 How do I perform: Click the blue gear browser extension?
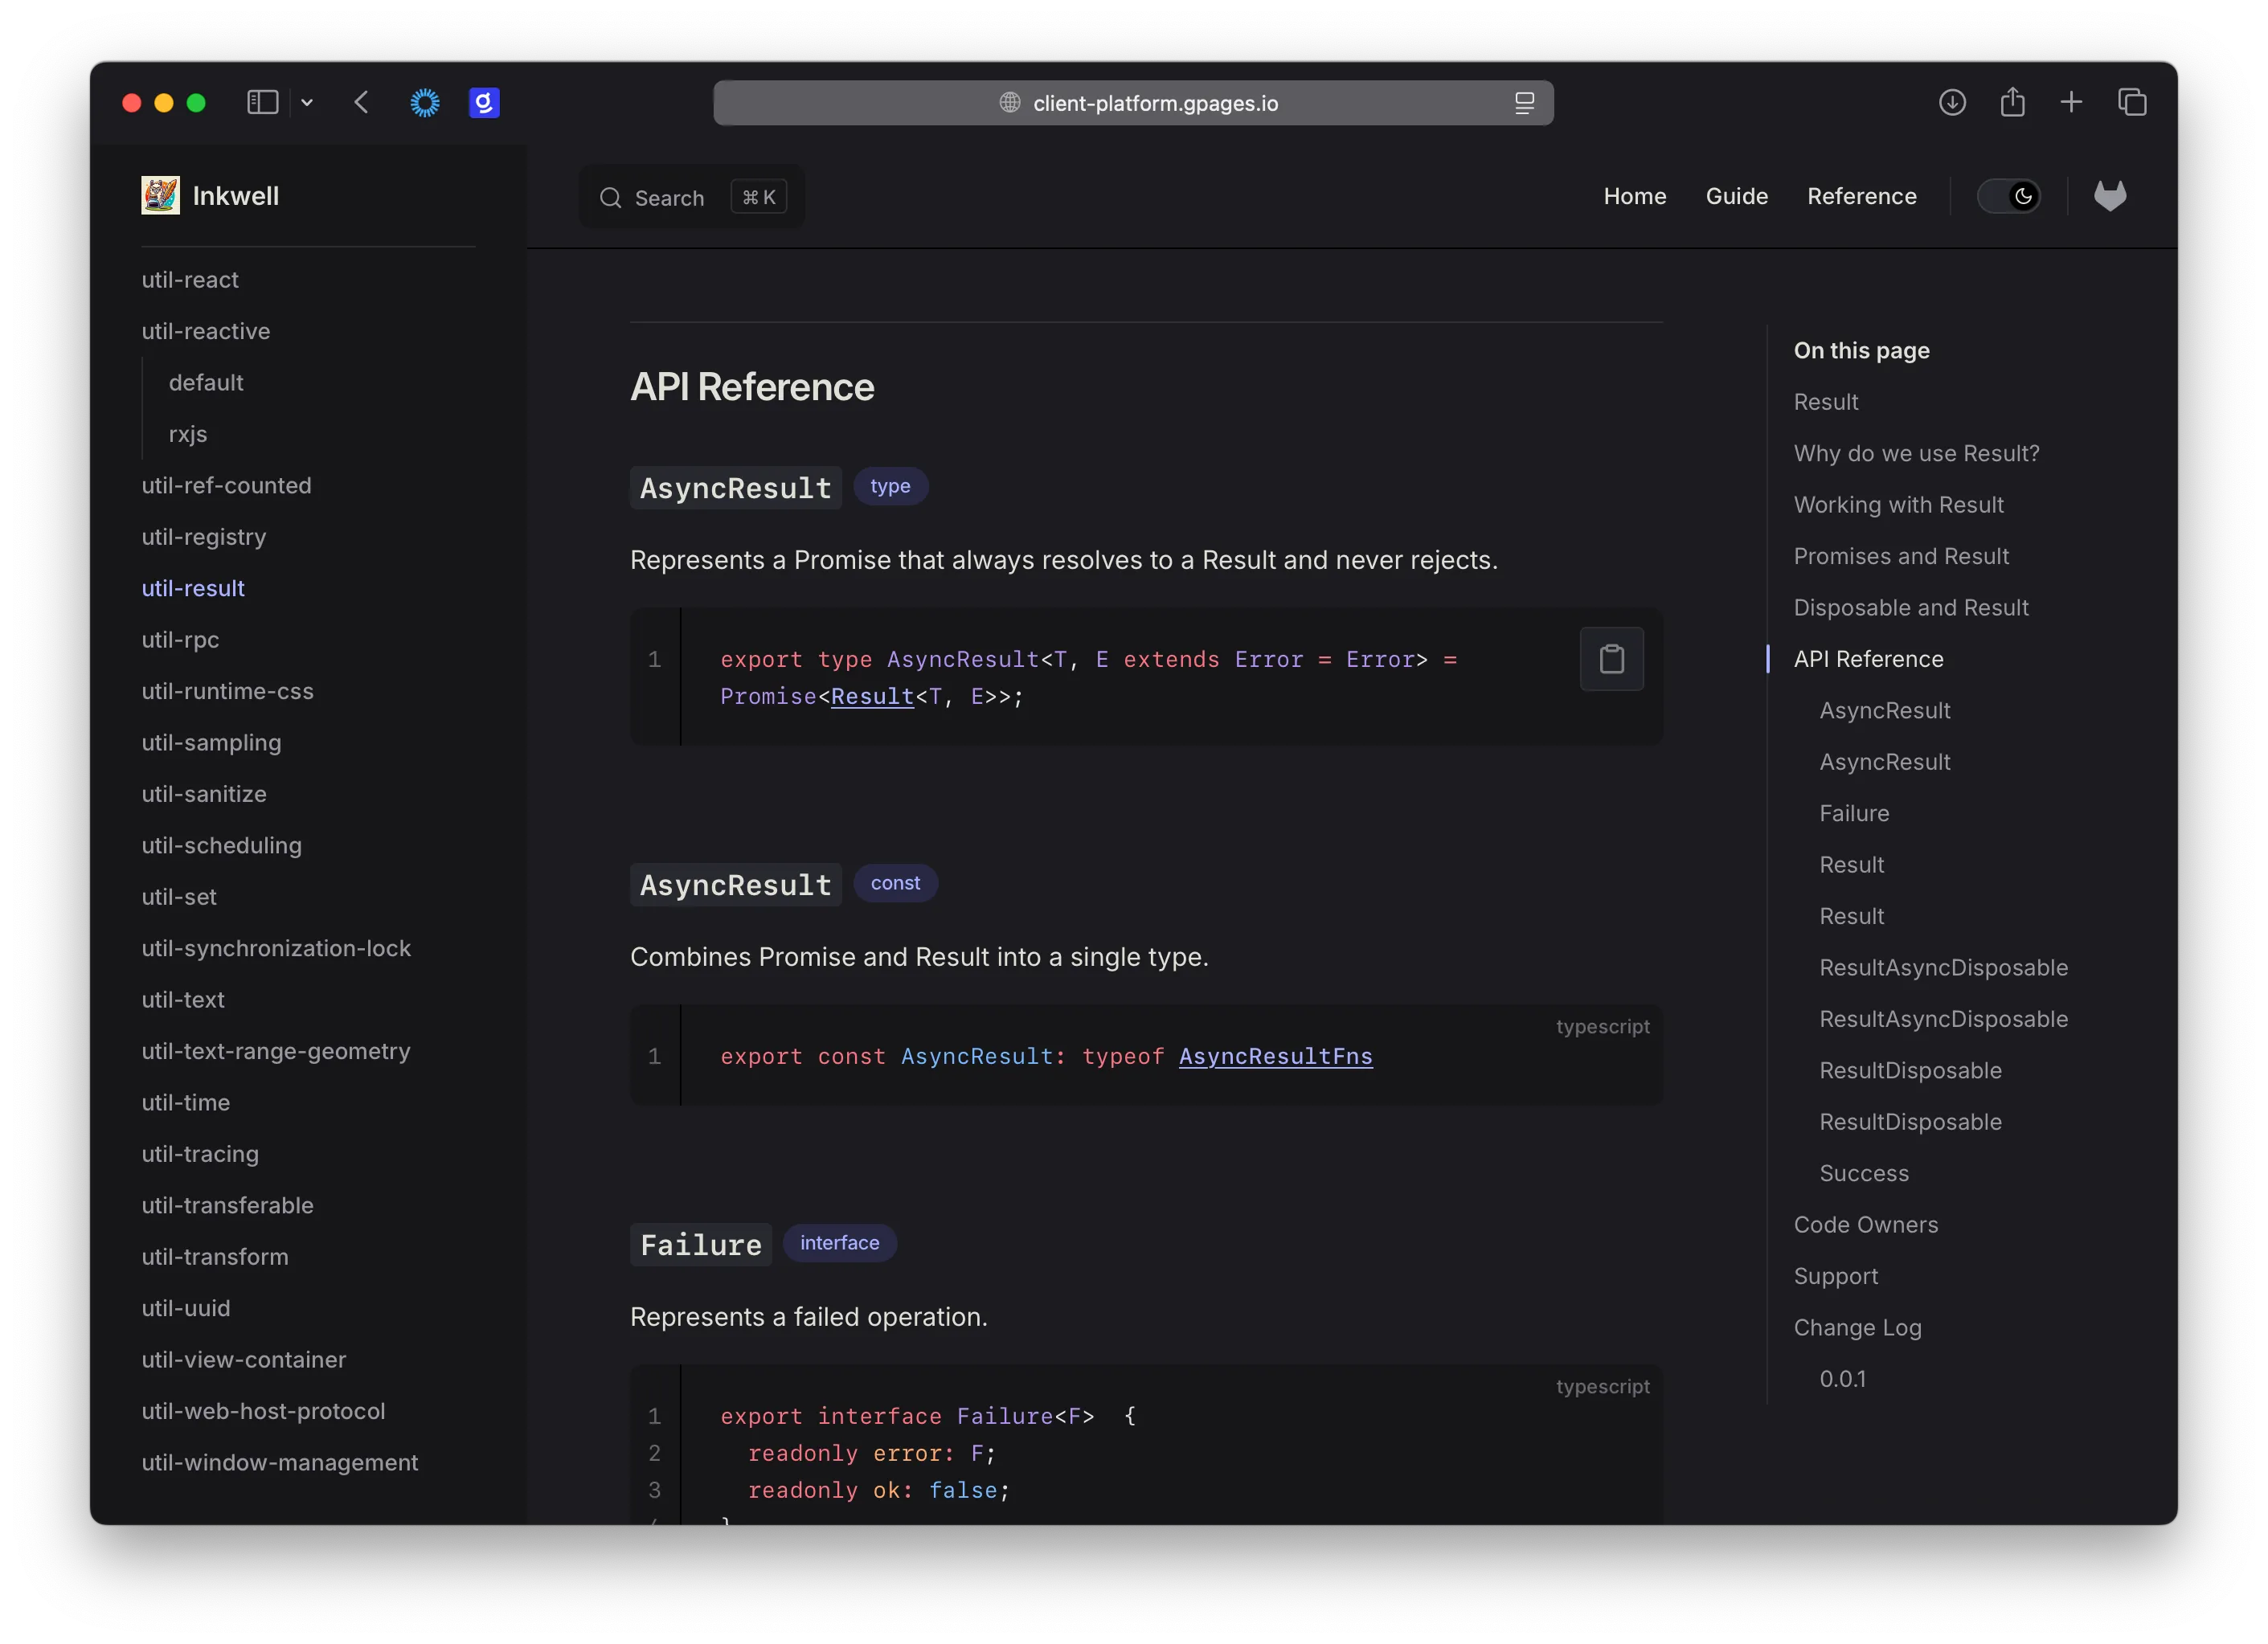tap(425, 102)
